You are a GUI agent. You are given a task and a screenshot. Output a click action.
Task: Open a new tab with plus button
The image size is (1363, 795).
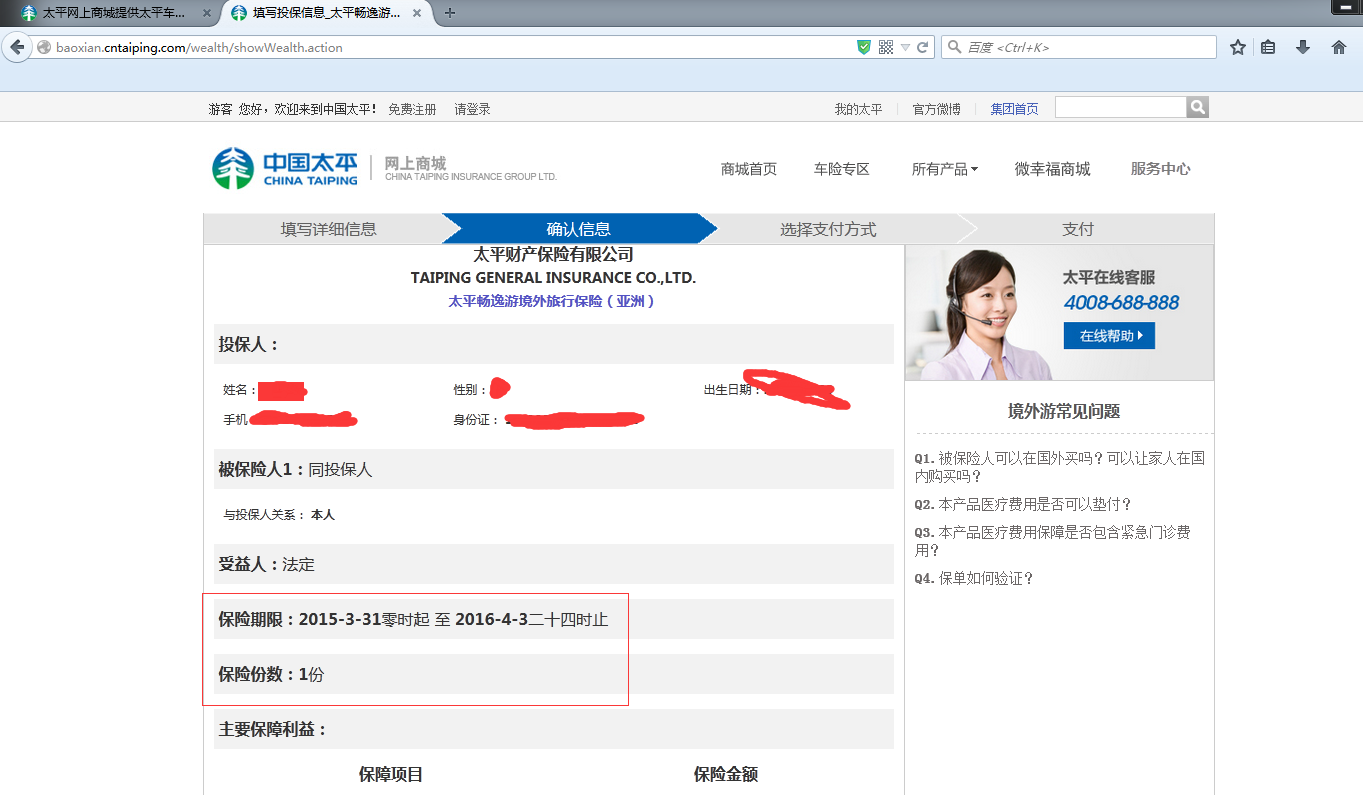pyautogui.click(x=450, y=13)
